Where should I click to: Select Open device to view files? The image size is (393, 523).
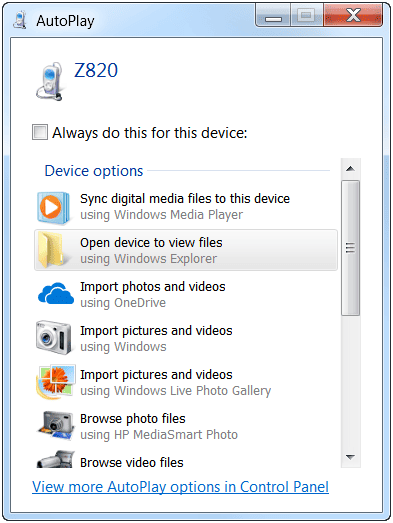click(185, 250)
